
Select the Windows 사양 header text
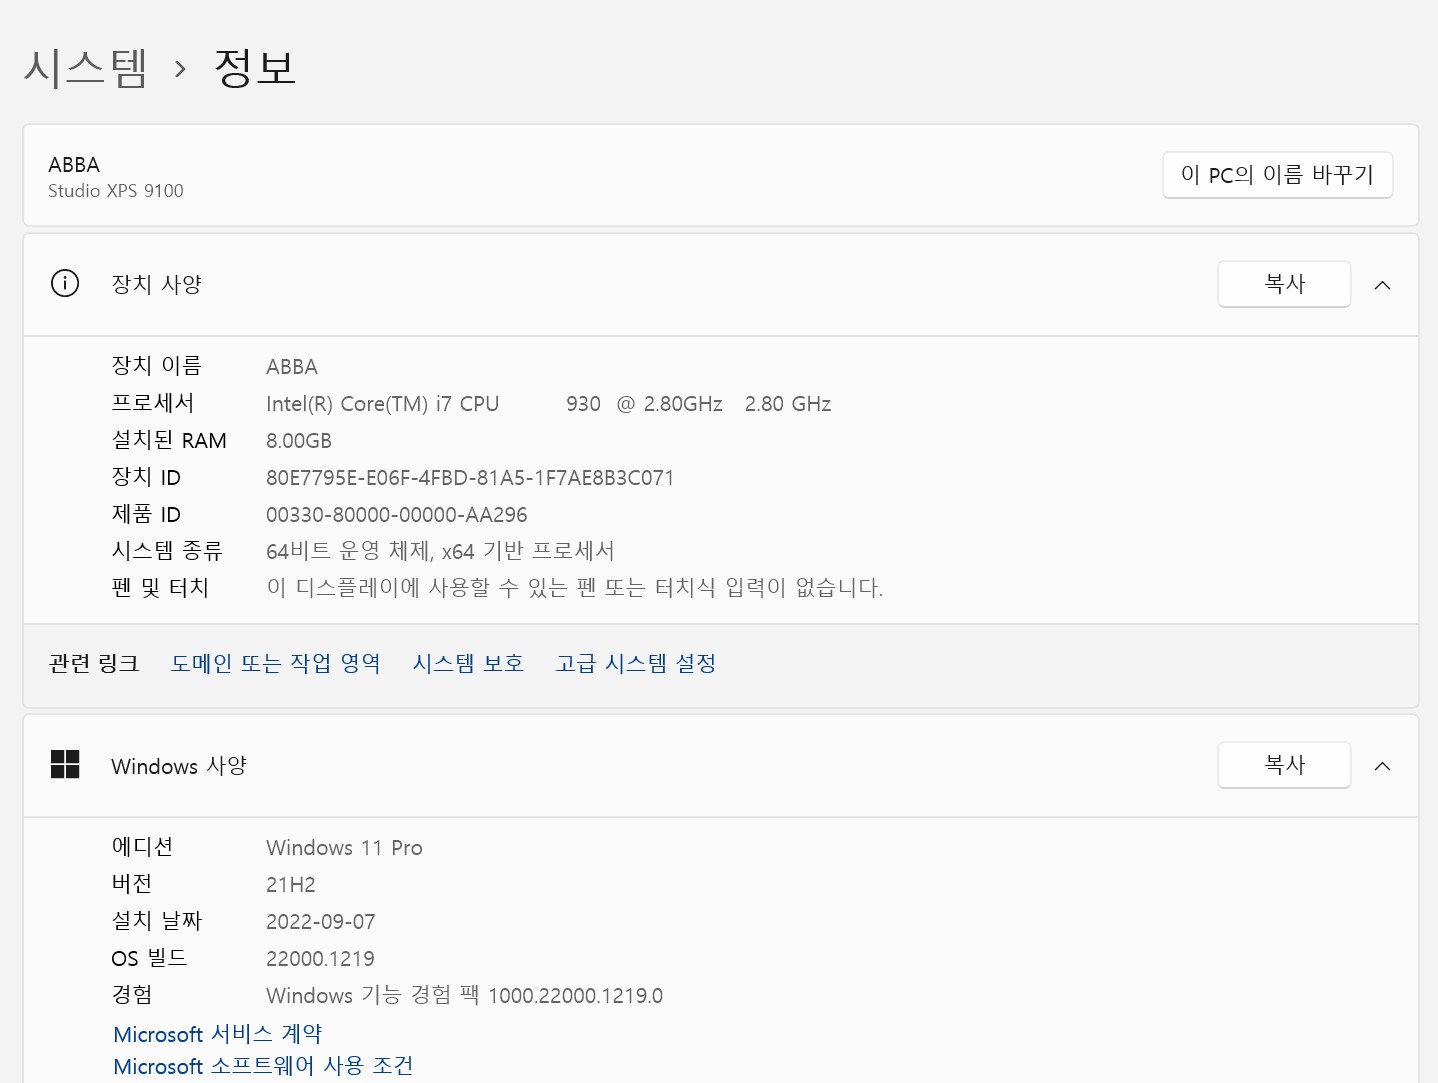pos(179,766)
